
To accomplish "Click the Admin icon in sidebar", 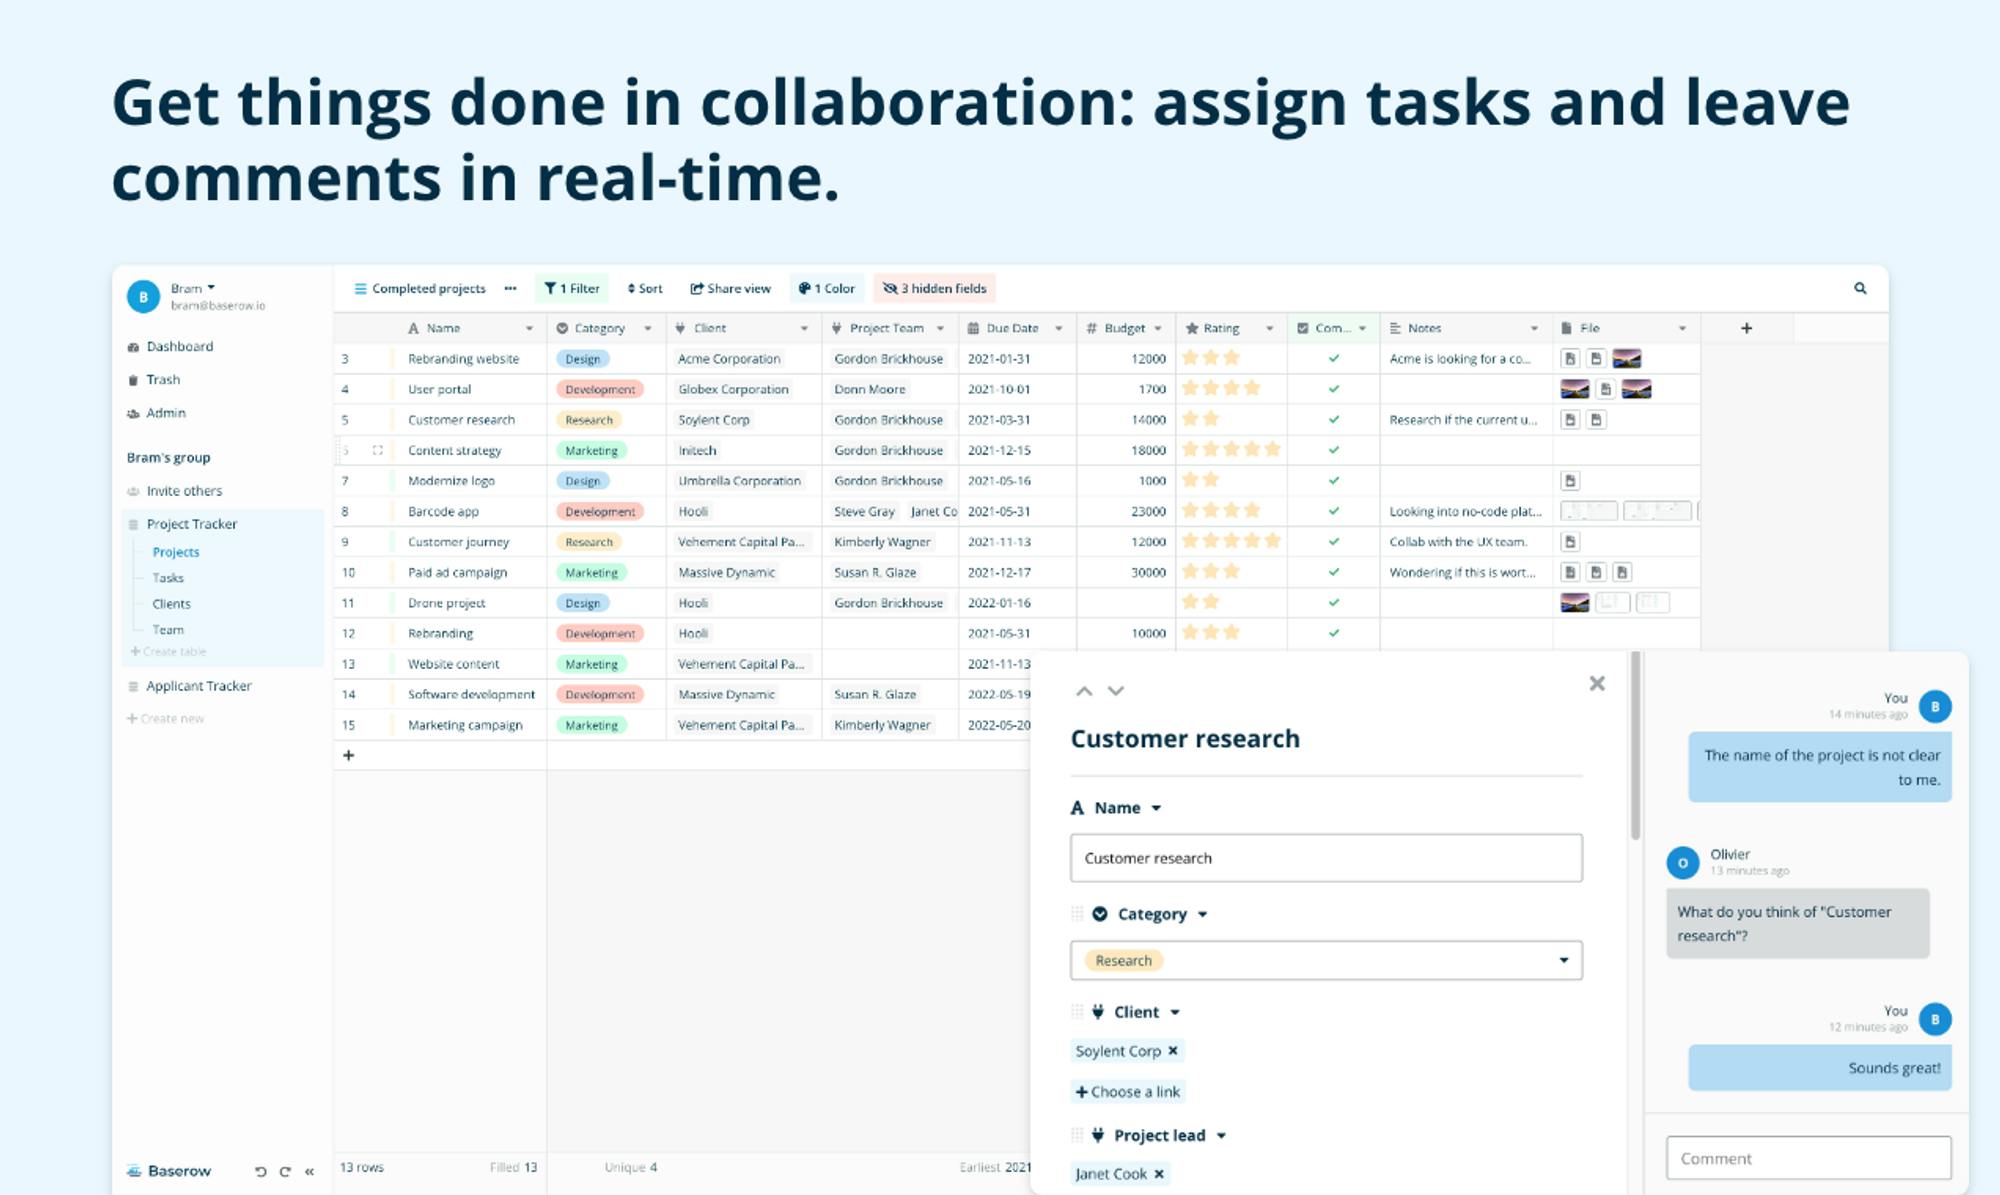I will [133, 413].
